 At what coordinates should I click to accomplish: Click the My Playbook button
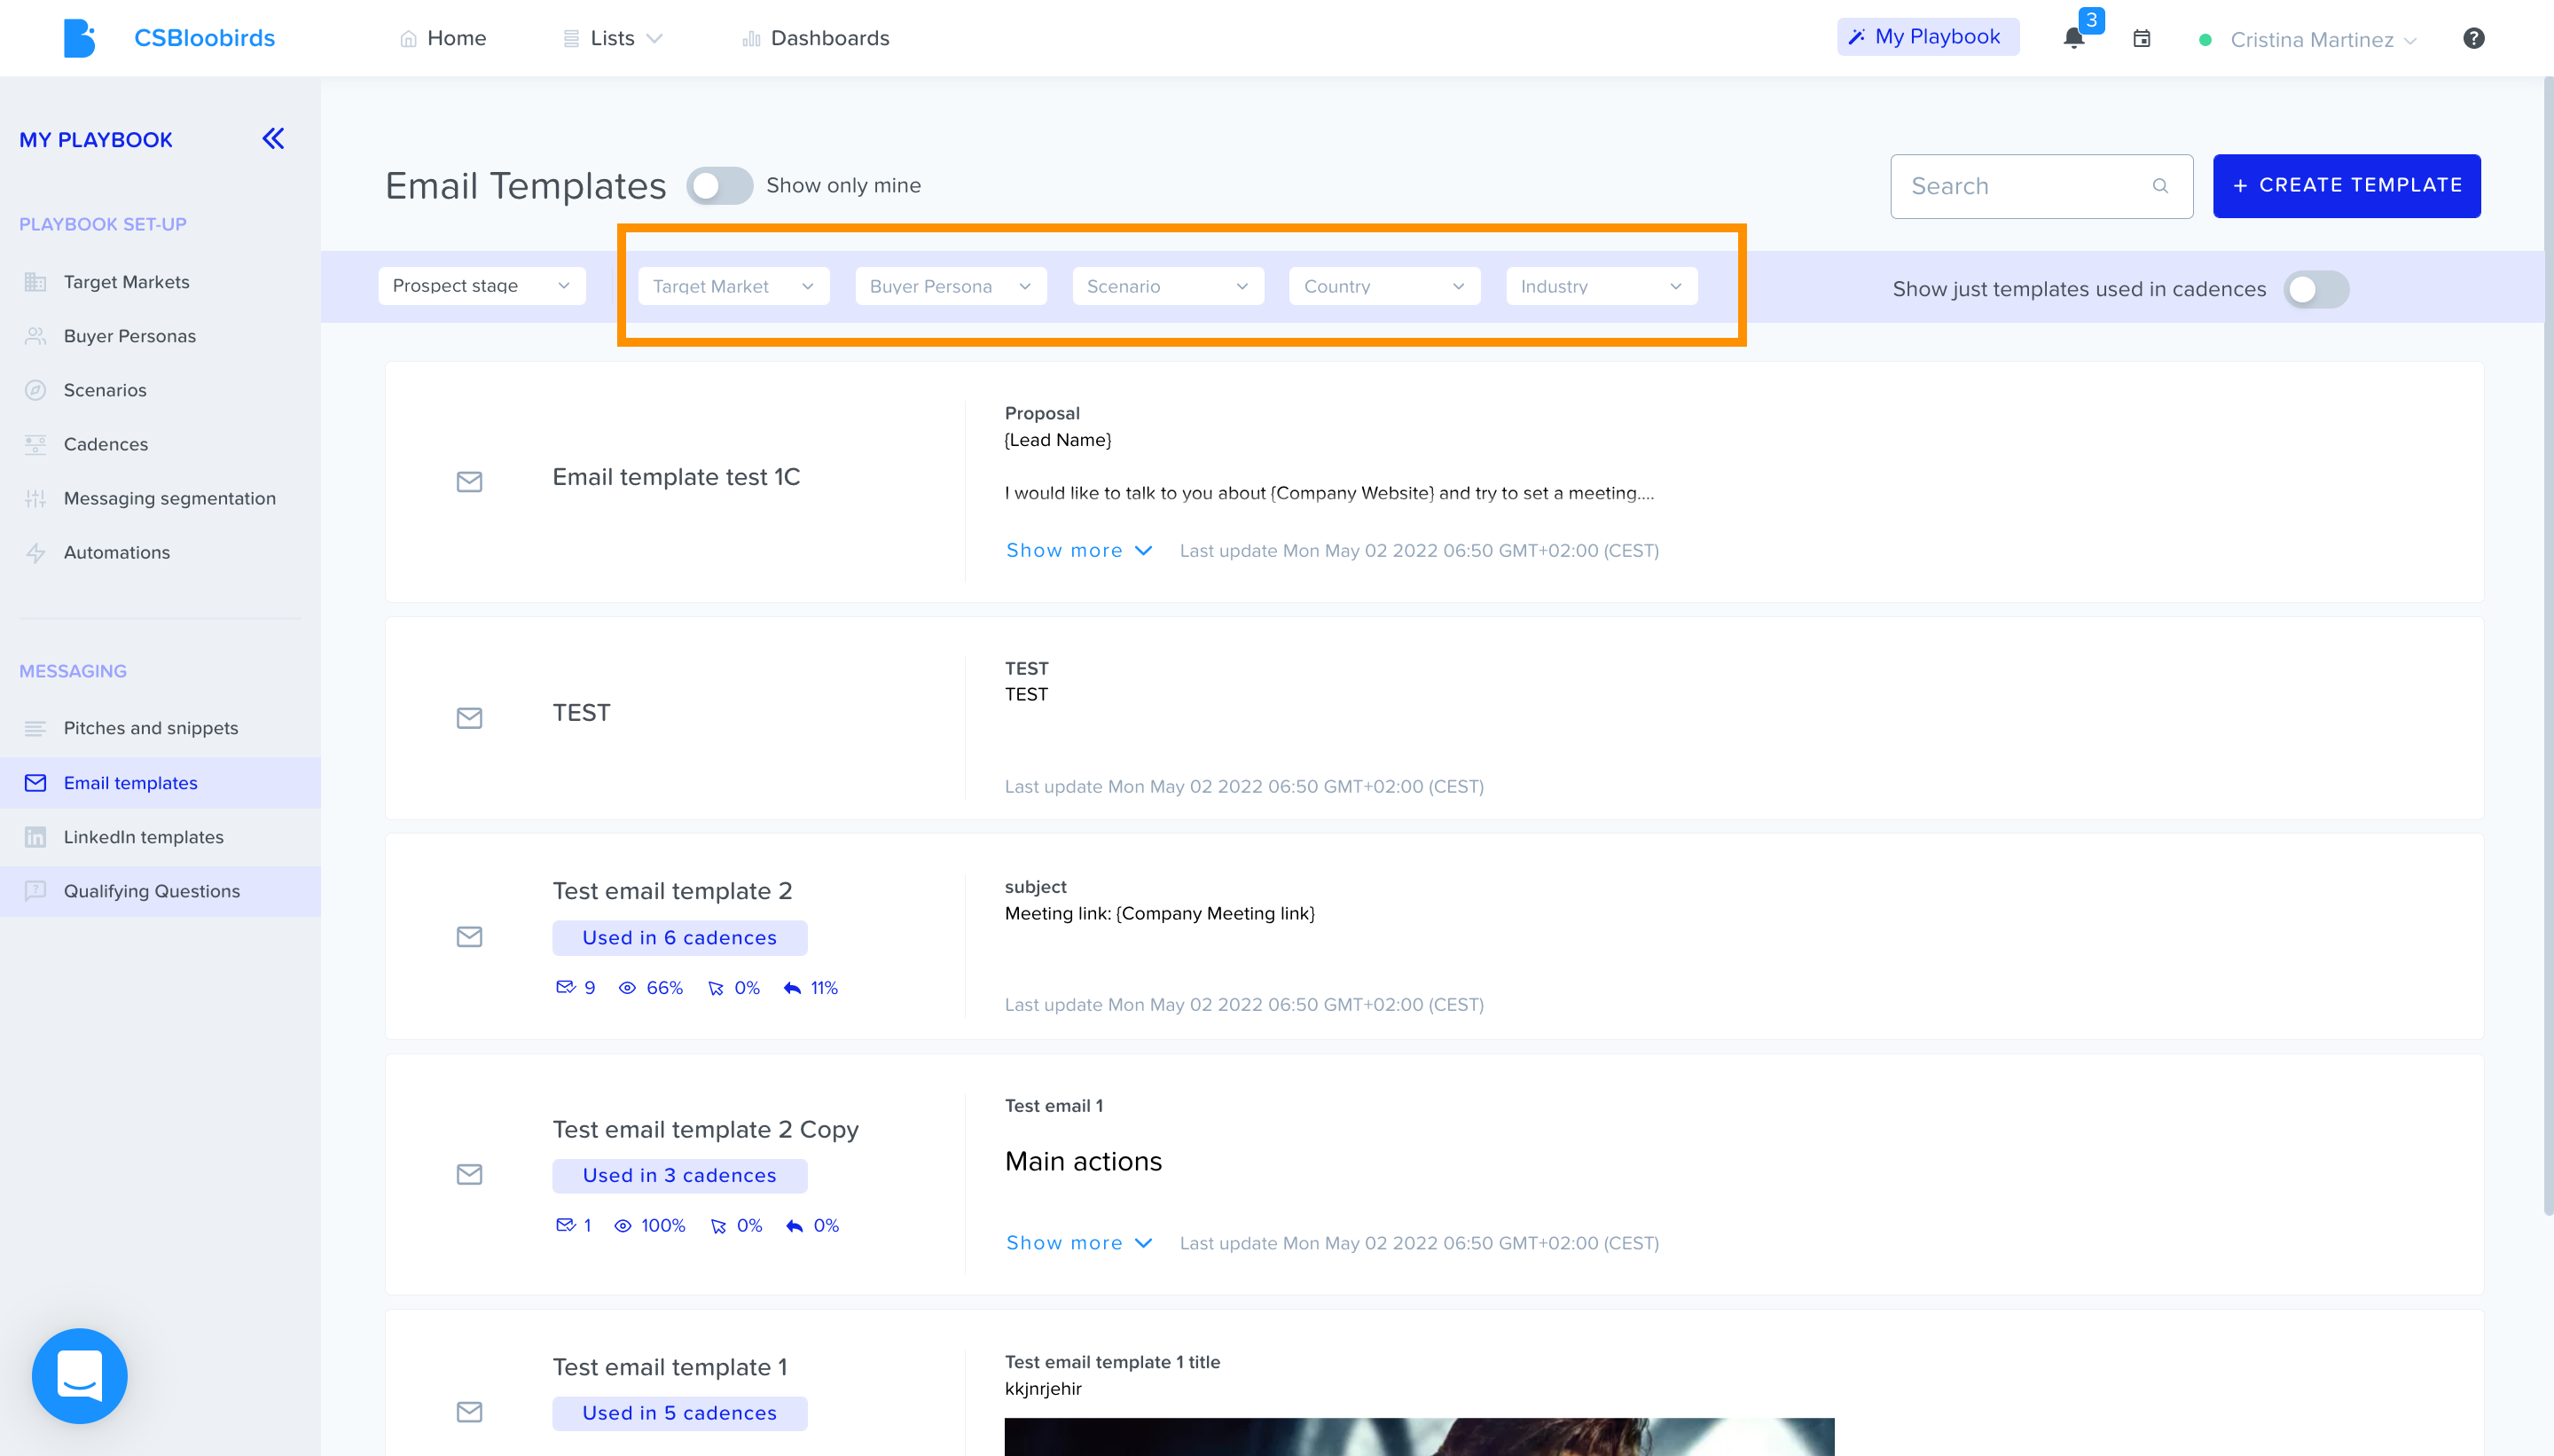pyautogui.click(x=1927, y=37)
